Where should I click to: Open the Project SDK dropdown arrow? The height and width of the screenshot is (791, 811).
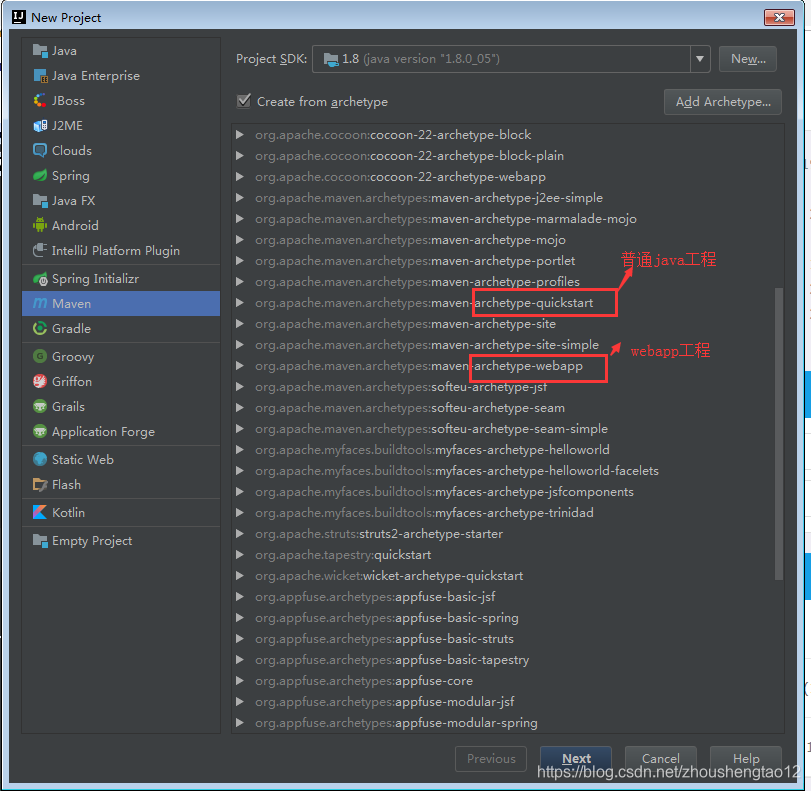[700, 59]
